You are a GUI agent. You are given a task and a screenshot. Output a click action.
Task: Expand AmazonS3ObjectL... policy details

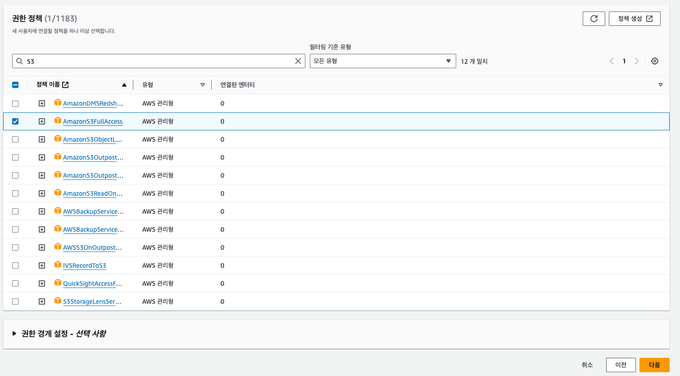[42, 140]
